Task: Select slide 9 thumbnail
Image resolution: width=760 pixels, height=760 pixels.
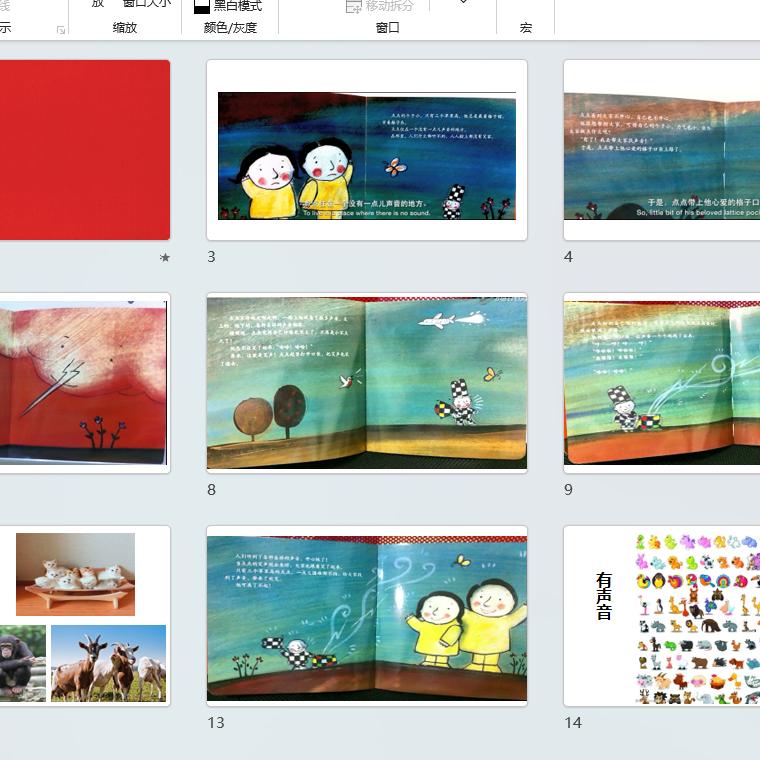Action: tap(662, 383)
